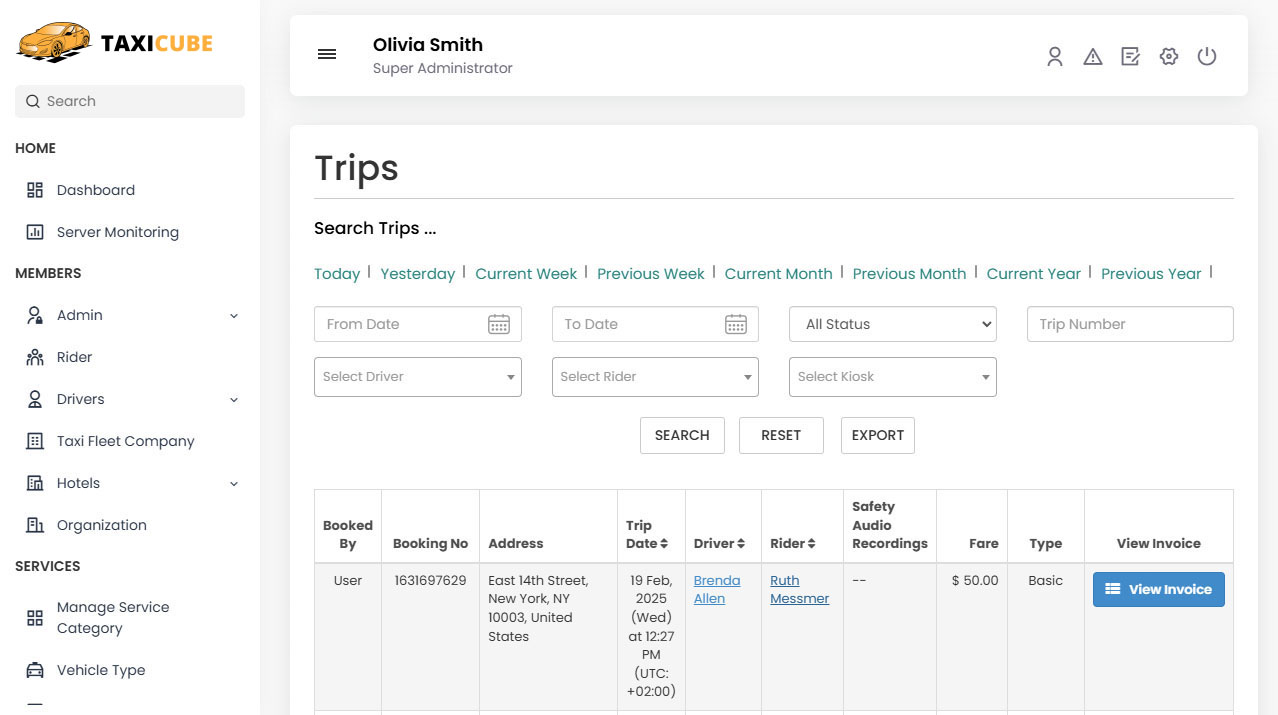Open the edit notes icon in header
Image resolution: width=1278 pixels, height=715 pixels.
(x=1130, y=57)
